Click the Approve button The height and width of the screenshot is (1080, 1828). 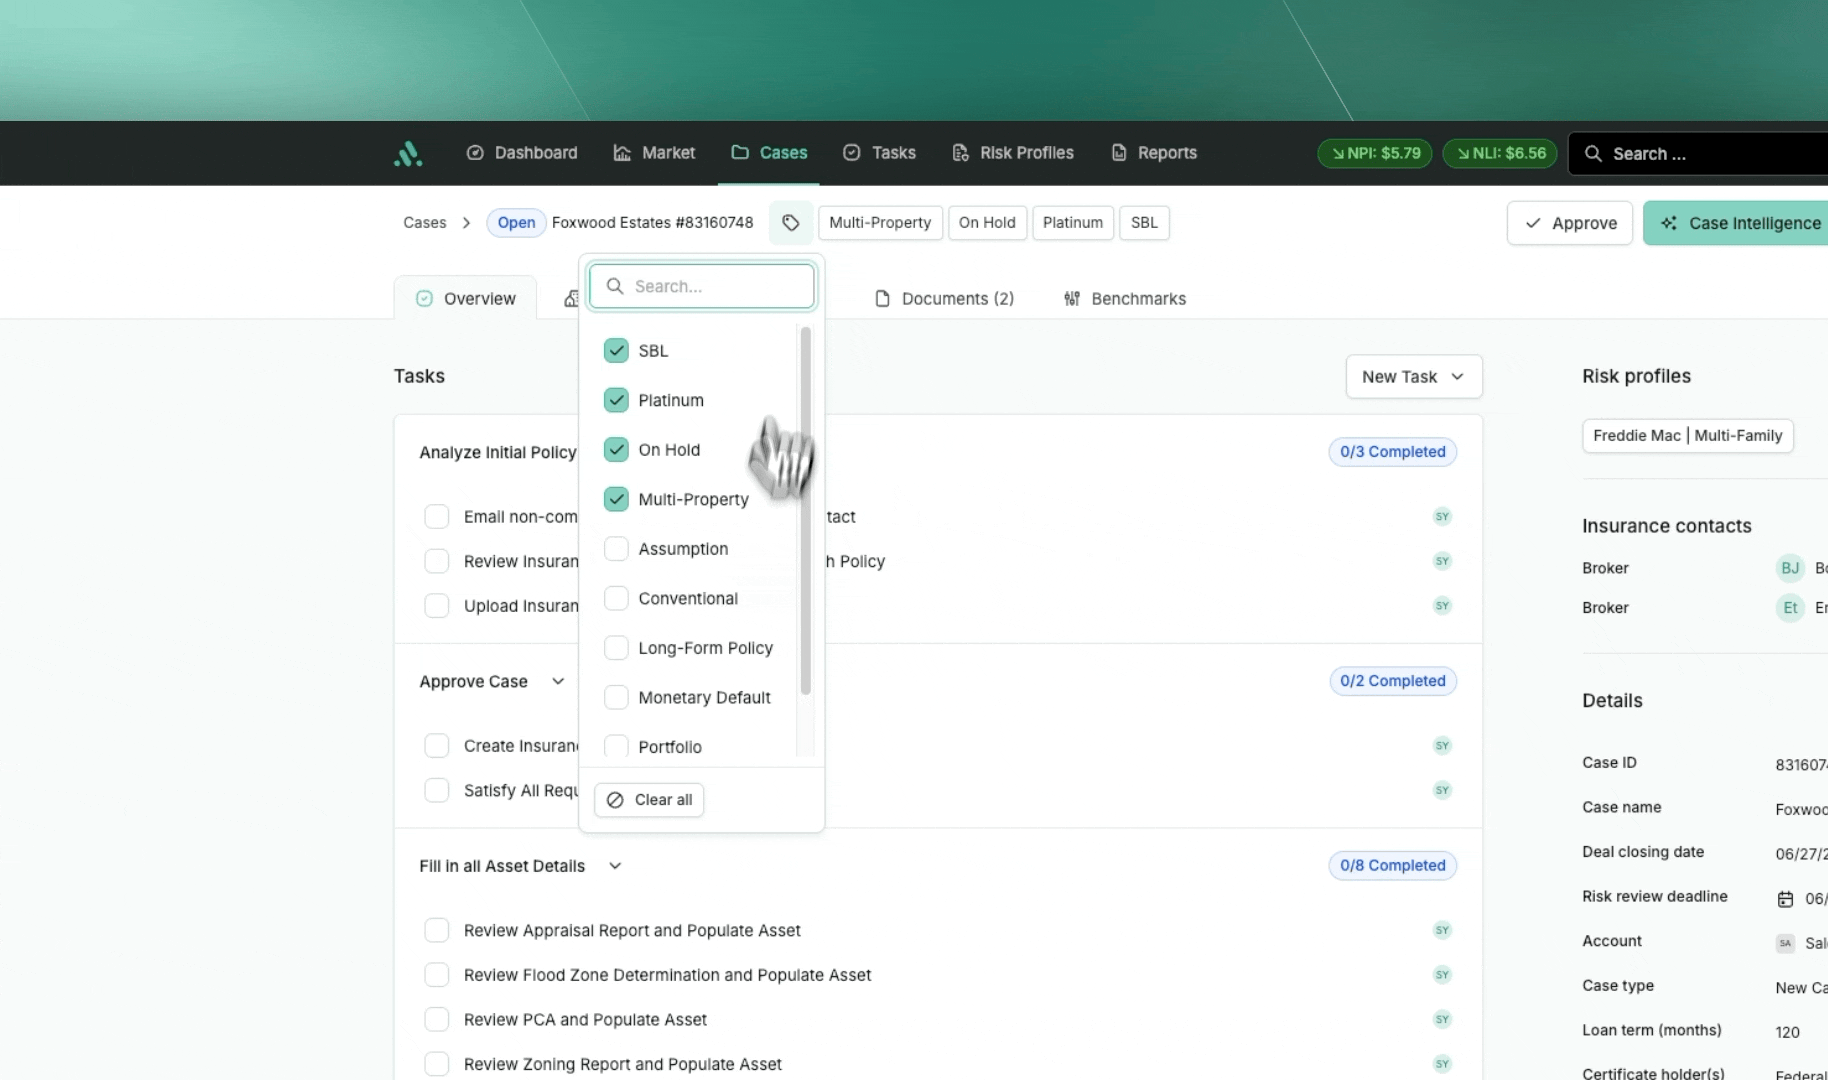1569,223
